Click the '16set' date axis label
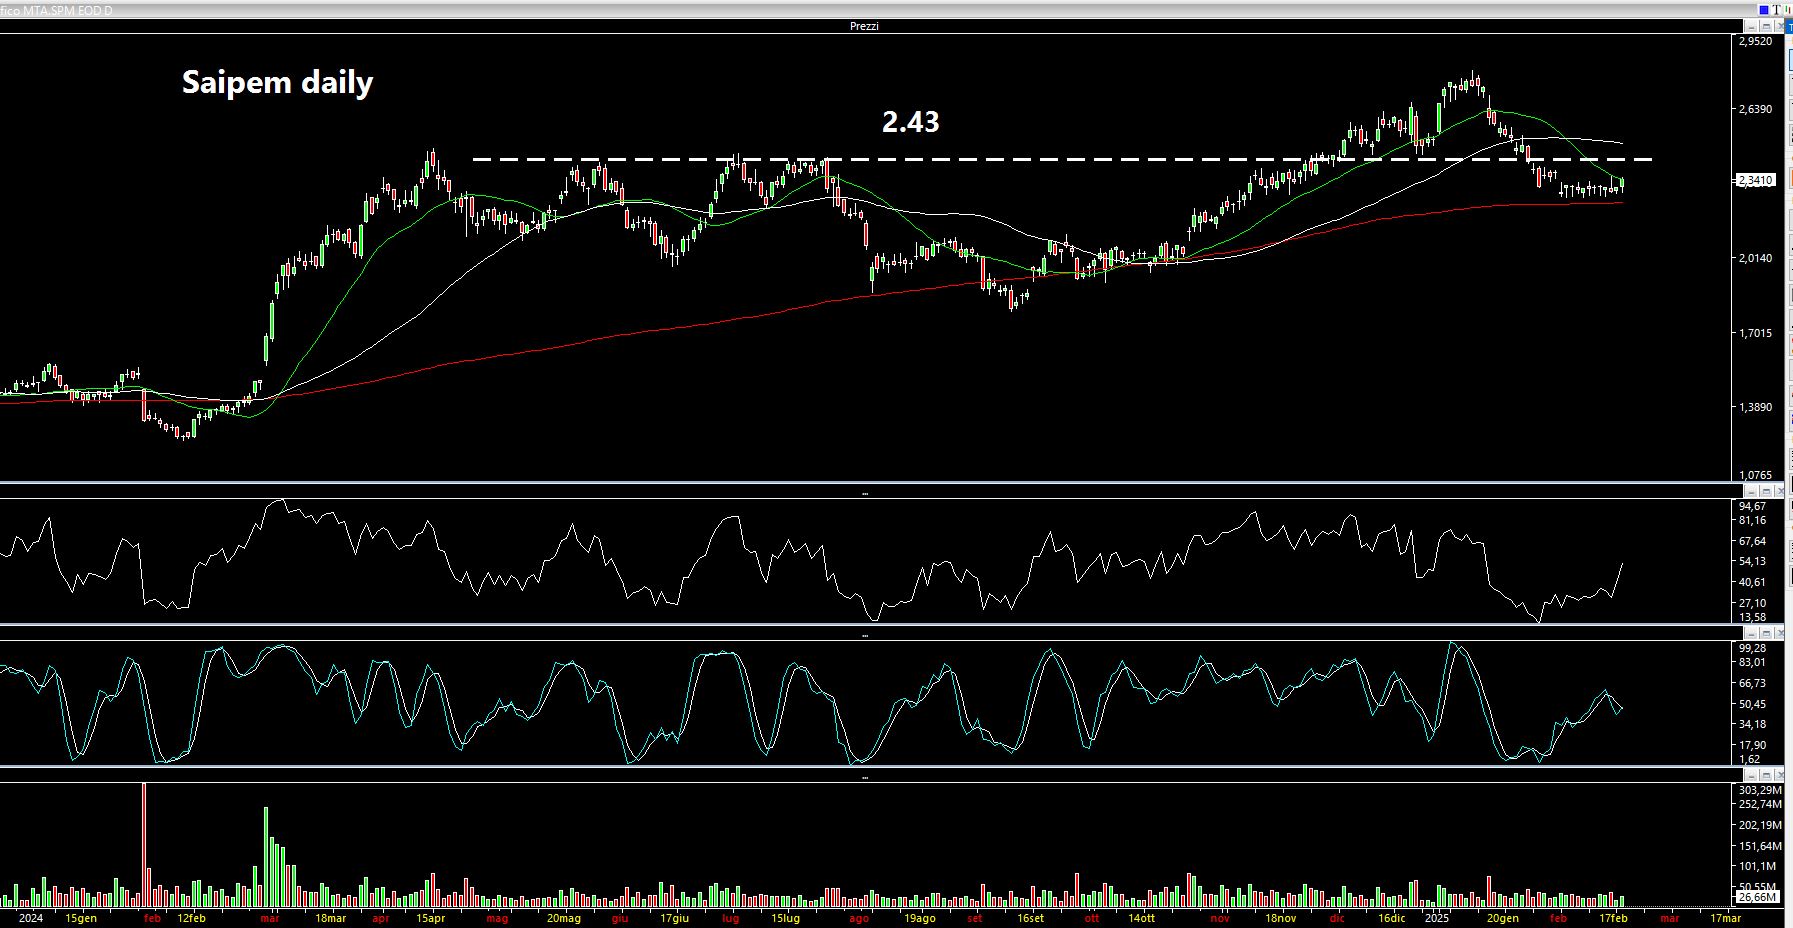Image resolution: width=1793 pixels, height=928 pixels. [1030, 918]
